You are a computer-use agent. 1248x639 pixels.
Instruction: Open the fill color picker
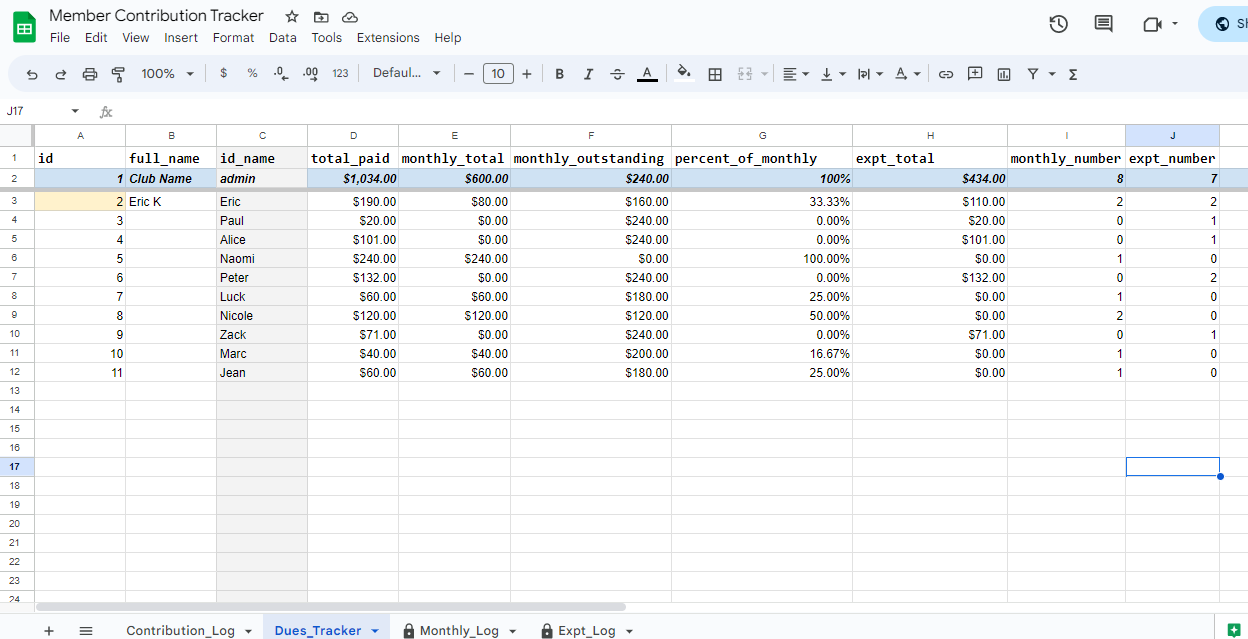684,73
